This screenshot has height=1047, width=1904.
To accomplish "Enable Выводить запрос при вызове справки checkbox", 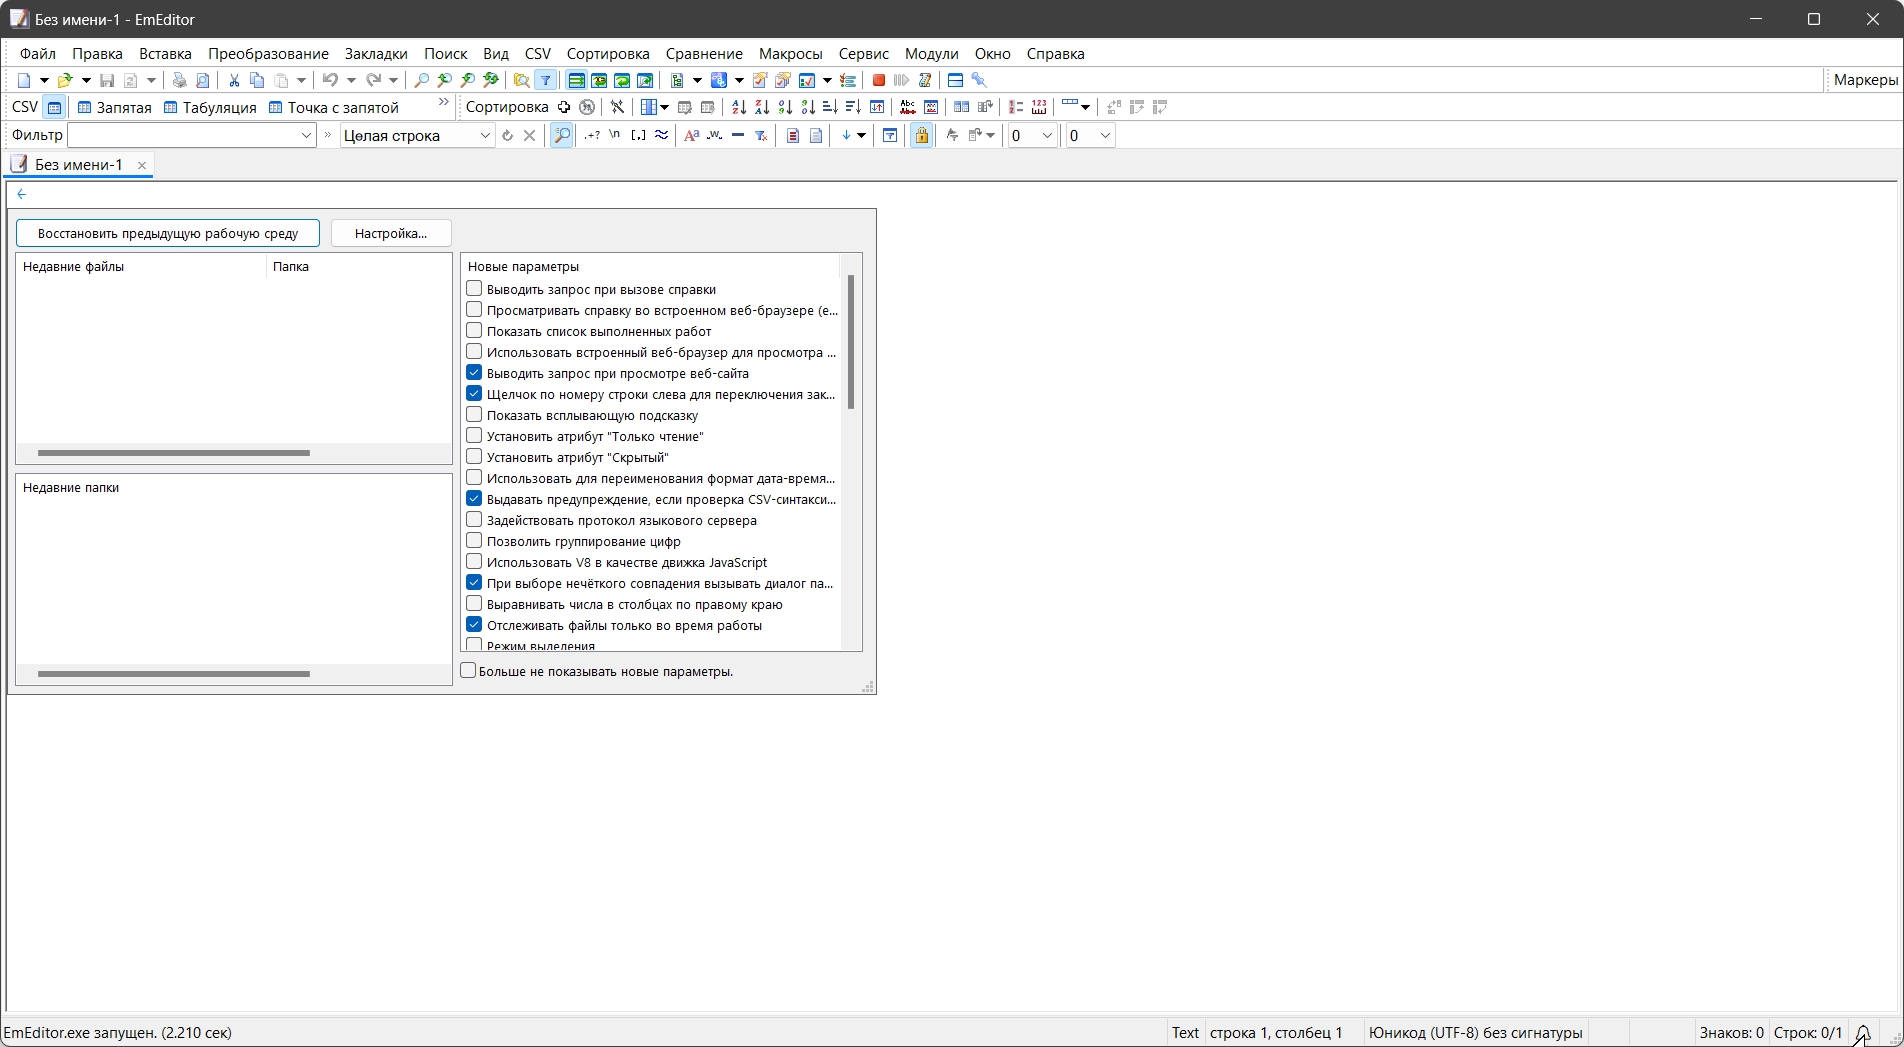I will click(x=474, y=288).
